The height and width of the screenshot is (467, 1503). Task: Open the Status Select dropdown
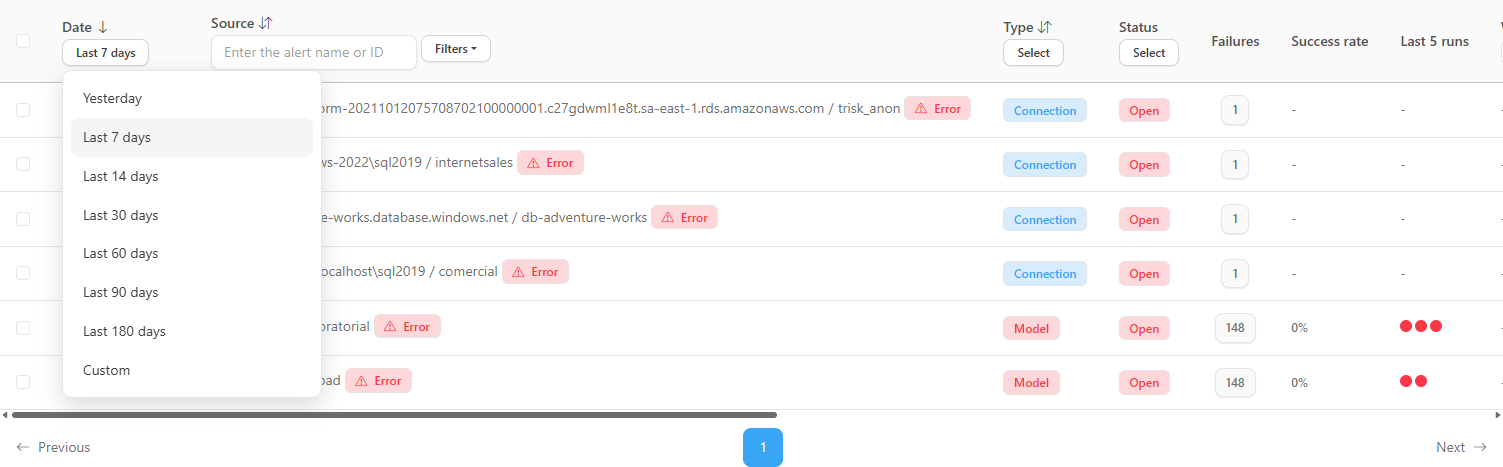1149,53
